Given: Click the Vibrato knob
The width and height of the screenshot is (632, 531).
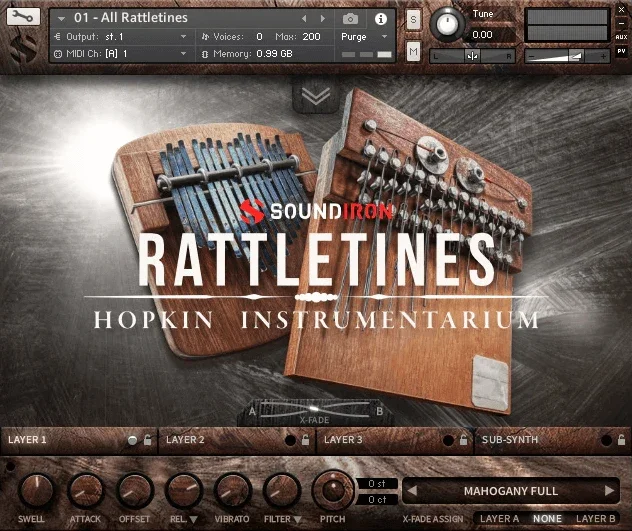Looking at the screenshot, I should coord(232,490).
